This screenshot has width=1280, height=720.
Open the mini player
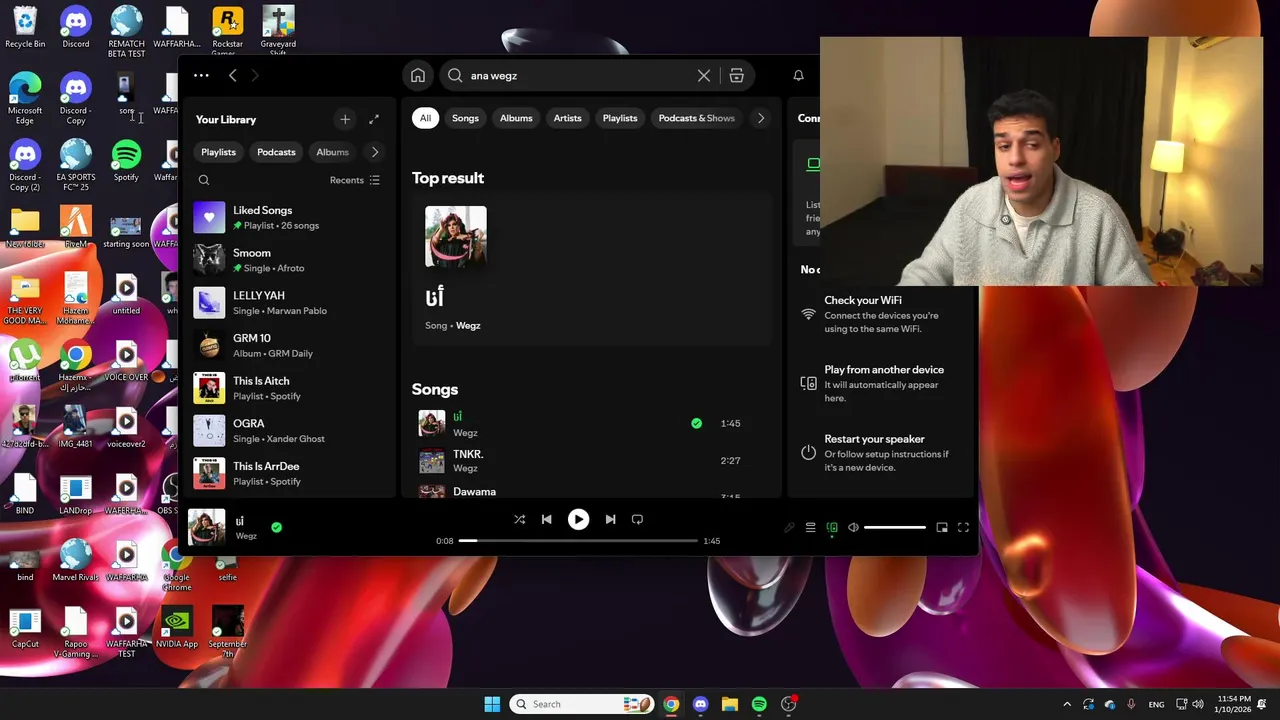pos(942,527)
